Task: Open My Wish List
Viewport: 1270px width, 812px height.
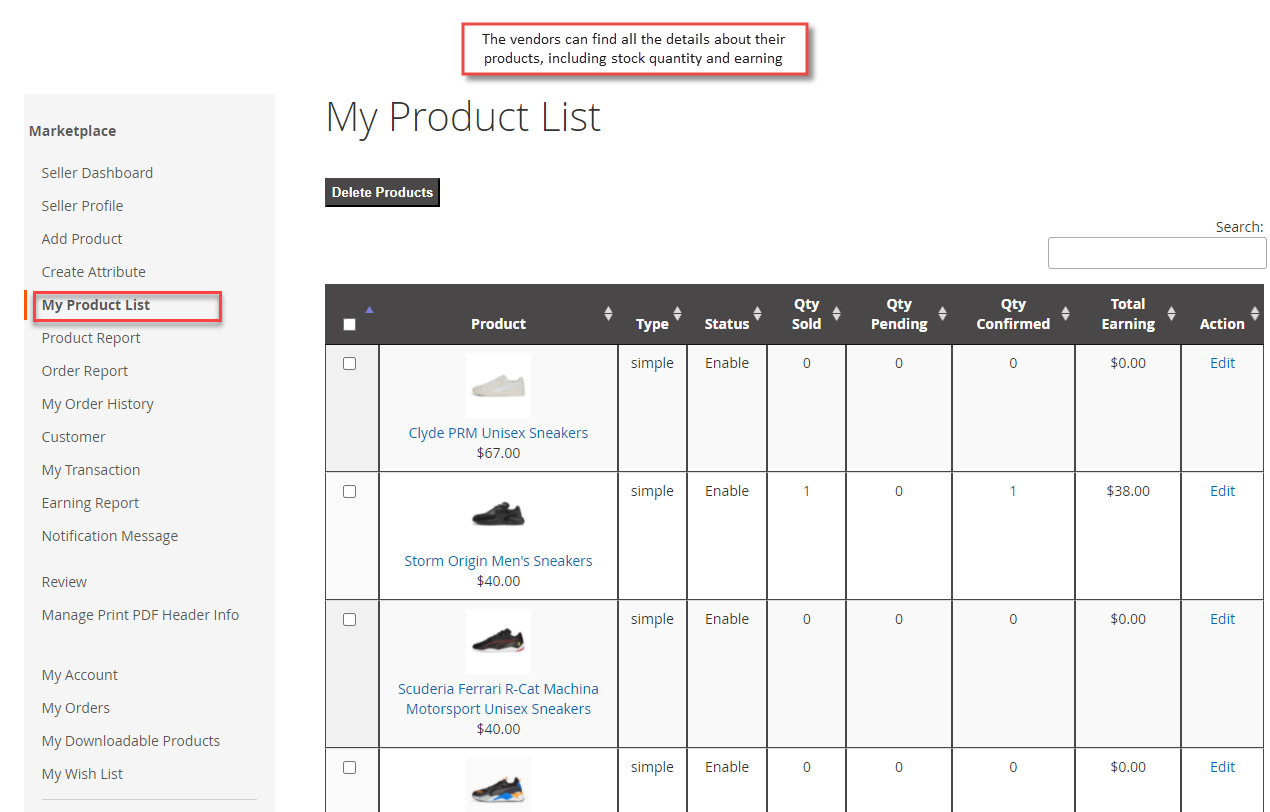Action: (x=82, y=774)
